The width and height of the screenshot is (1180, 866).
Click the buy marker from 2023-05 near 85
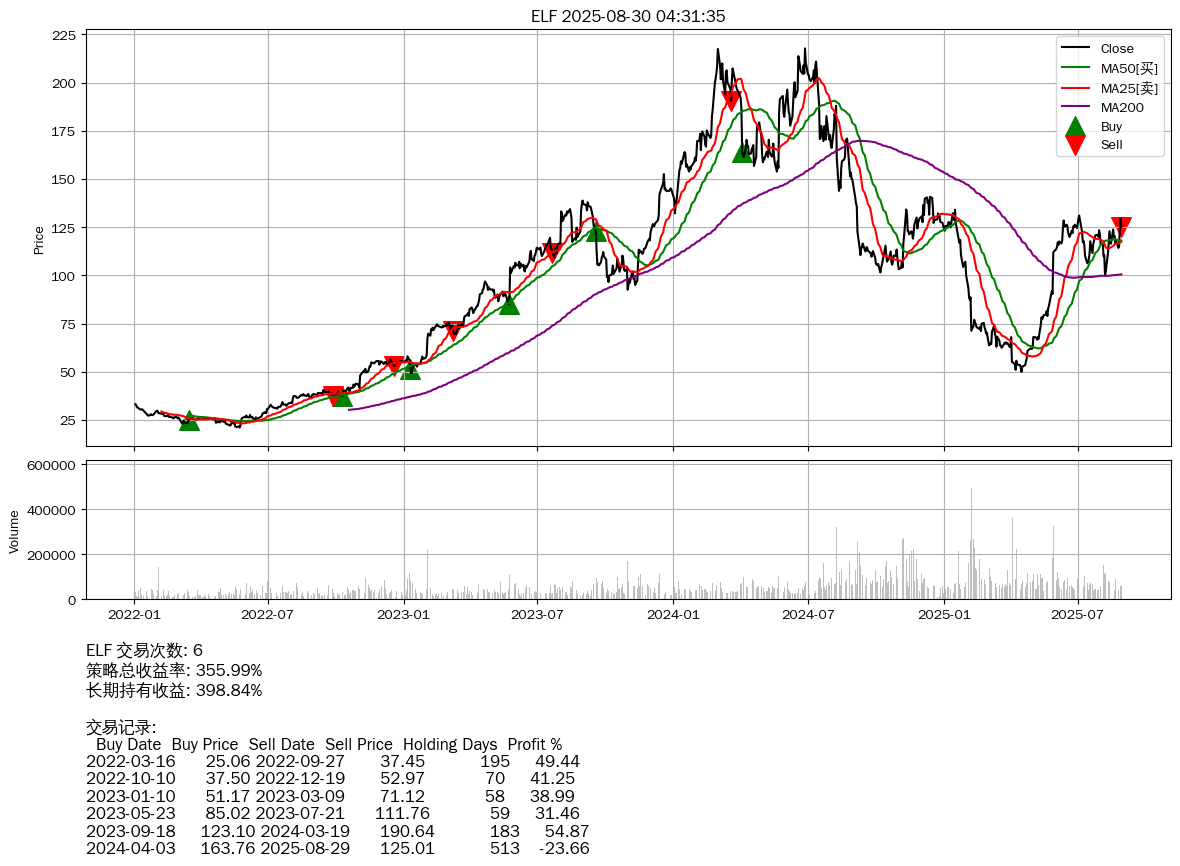pyautogui.click(x=509, y=305)
